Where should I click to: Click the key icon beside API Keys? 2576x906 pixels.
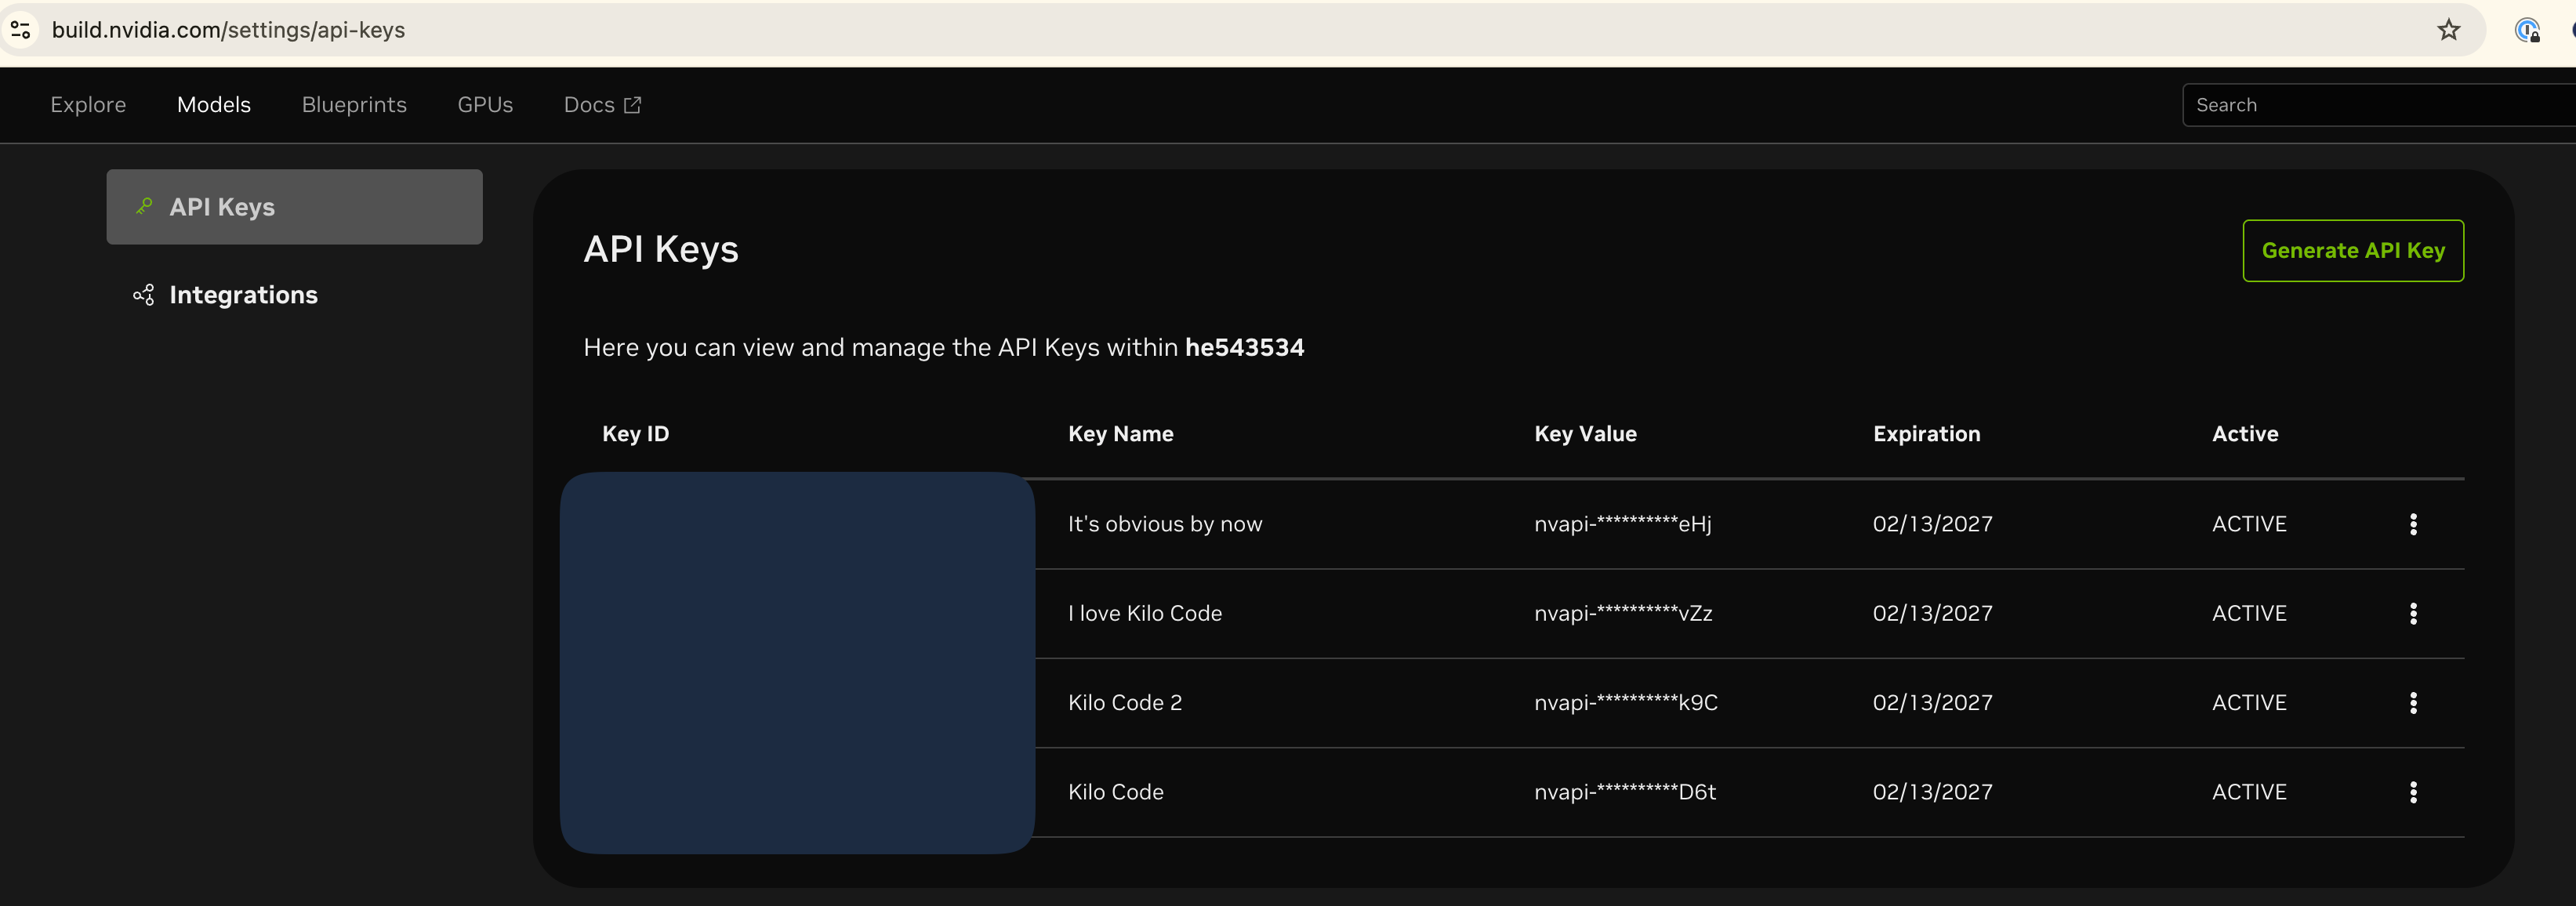(144, 206)
